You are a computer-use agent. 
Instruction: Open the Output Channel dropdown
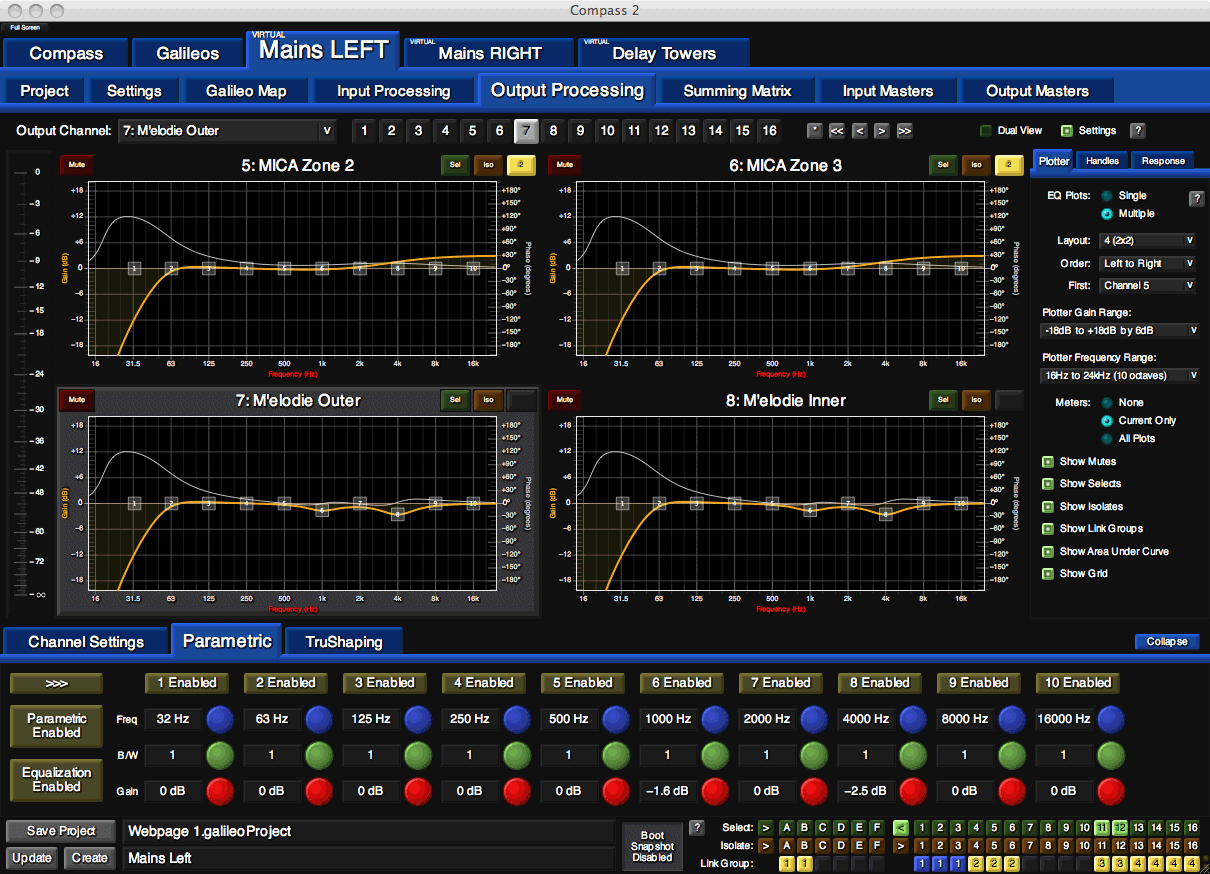click(226, 131)
